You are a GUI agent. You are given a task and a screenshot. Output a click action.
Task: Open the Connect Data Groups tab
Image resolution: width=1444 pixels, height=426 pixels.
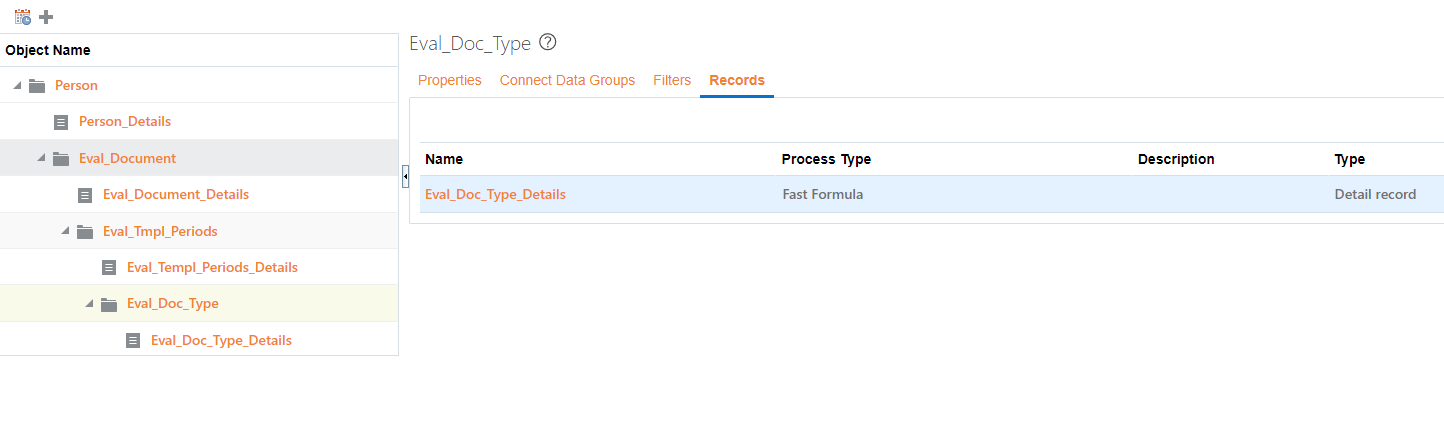click(567, 80)
